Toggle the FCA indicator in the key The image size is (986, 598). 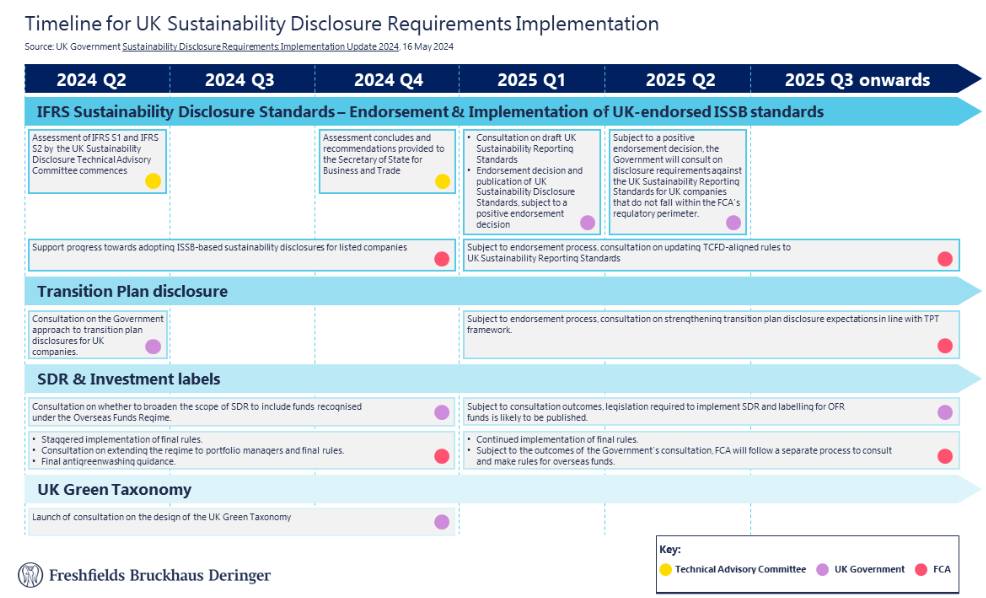[921, 568]
